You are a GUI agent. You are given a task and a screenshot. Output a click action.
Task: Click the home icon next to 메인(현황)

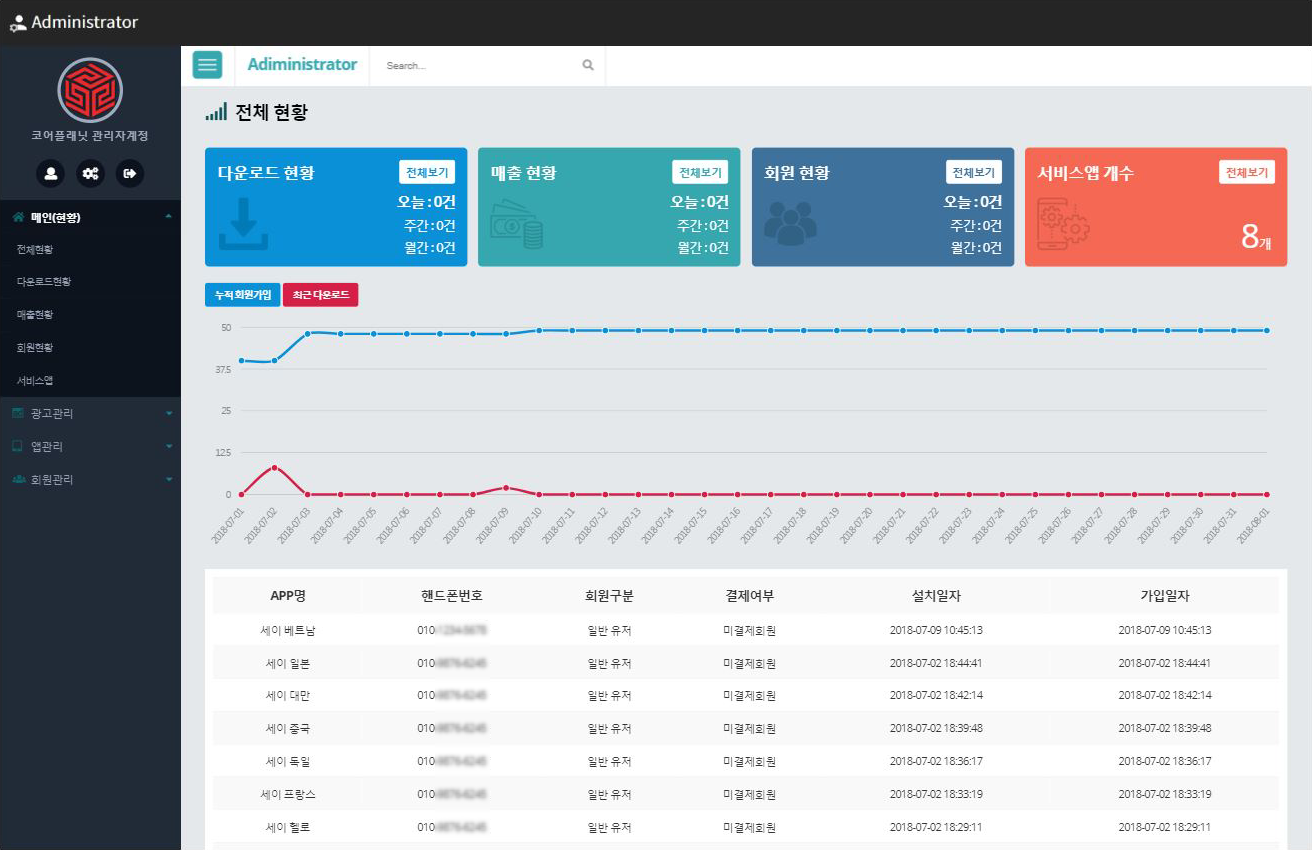18,216
